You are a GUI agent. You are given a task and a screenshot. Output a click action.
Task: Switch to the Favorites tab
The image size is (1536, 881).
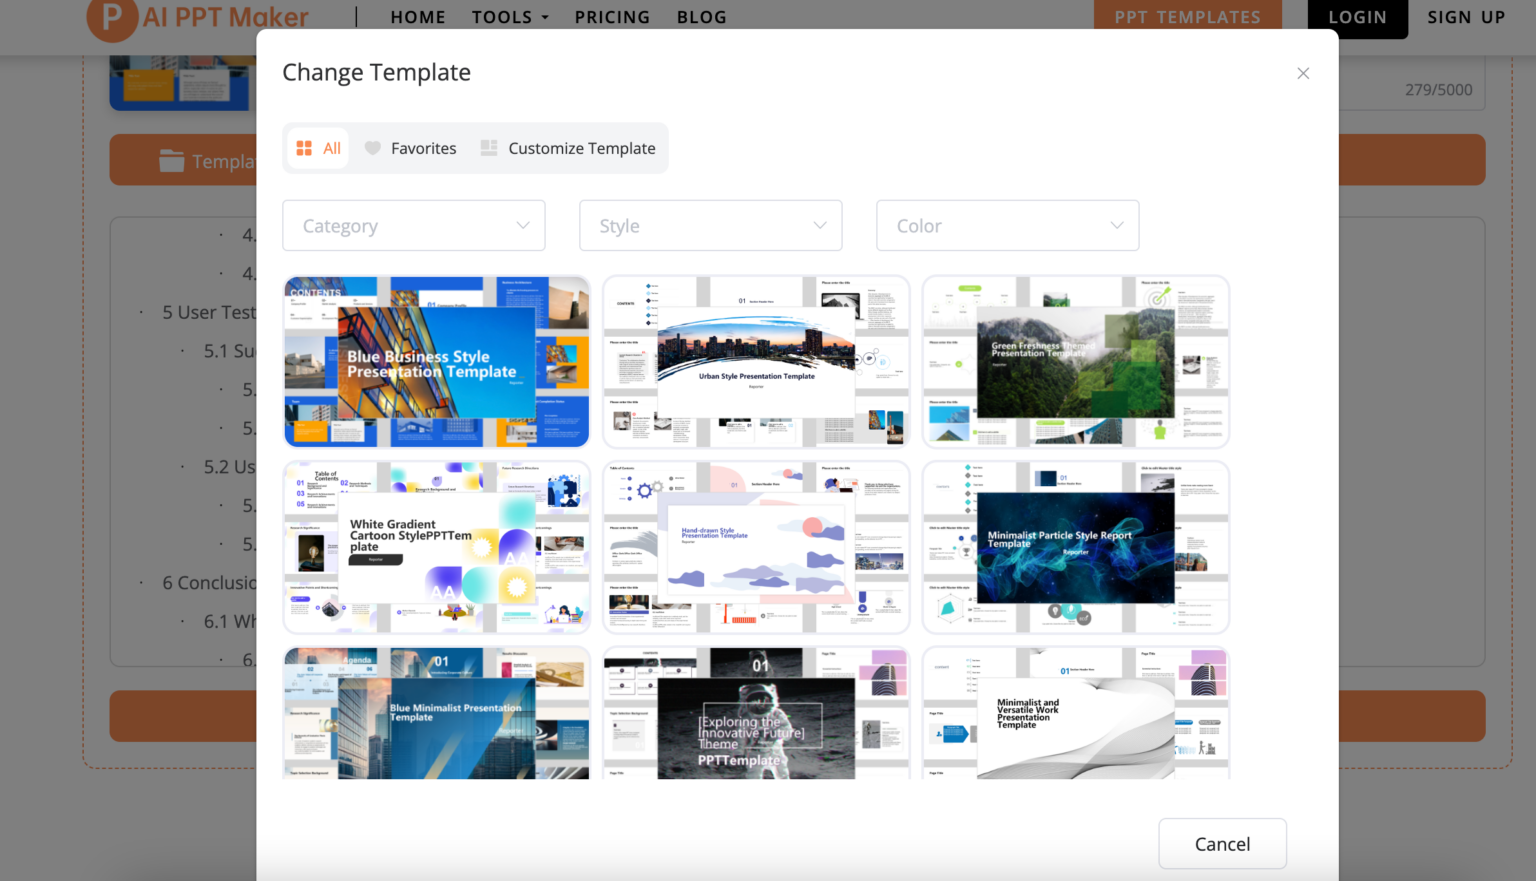coord(423,147)
